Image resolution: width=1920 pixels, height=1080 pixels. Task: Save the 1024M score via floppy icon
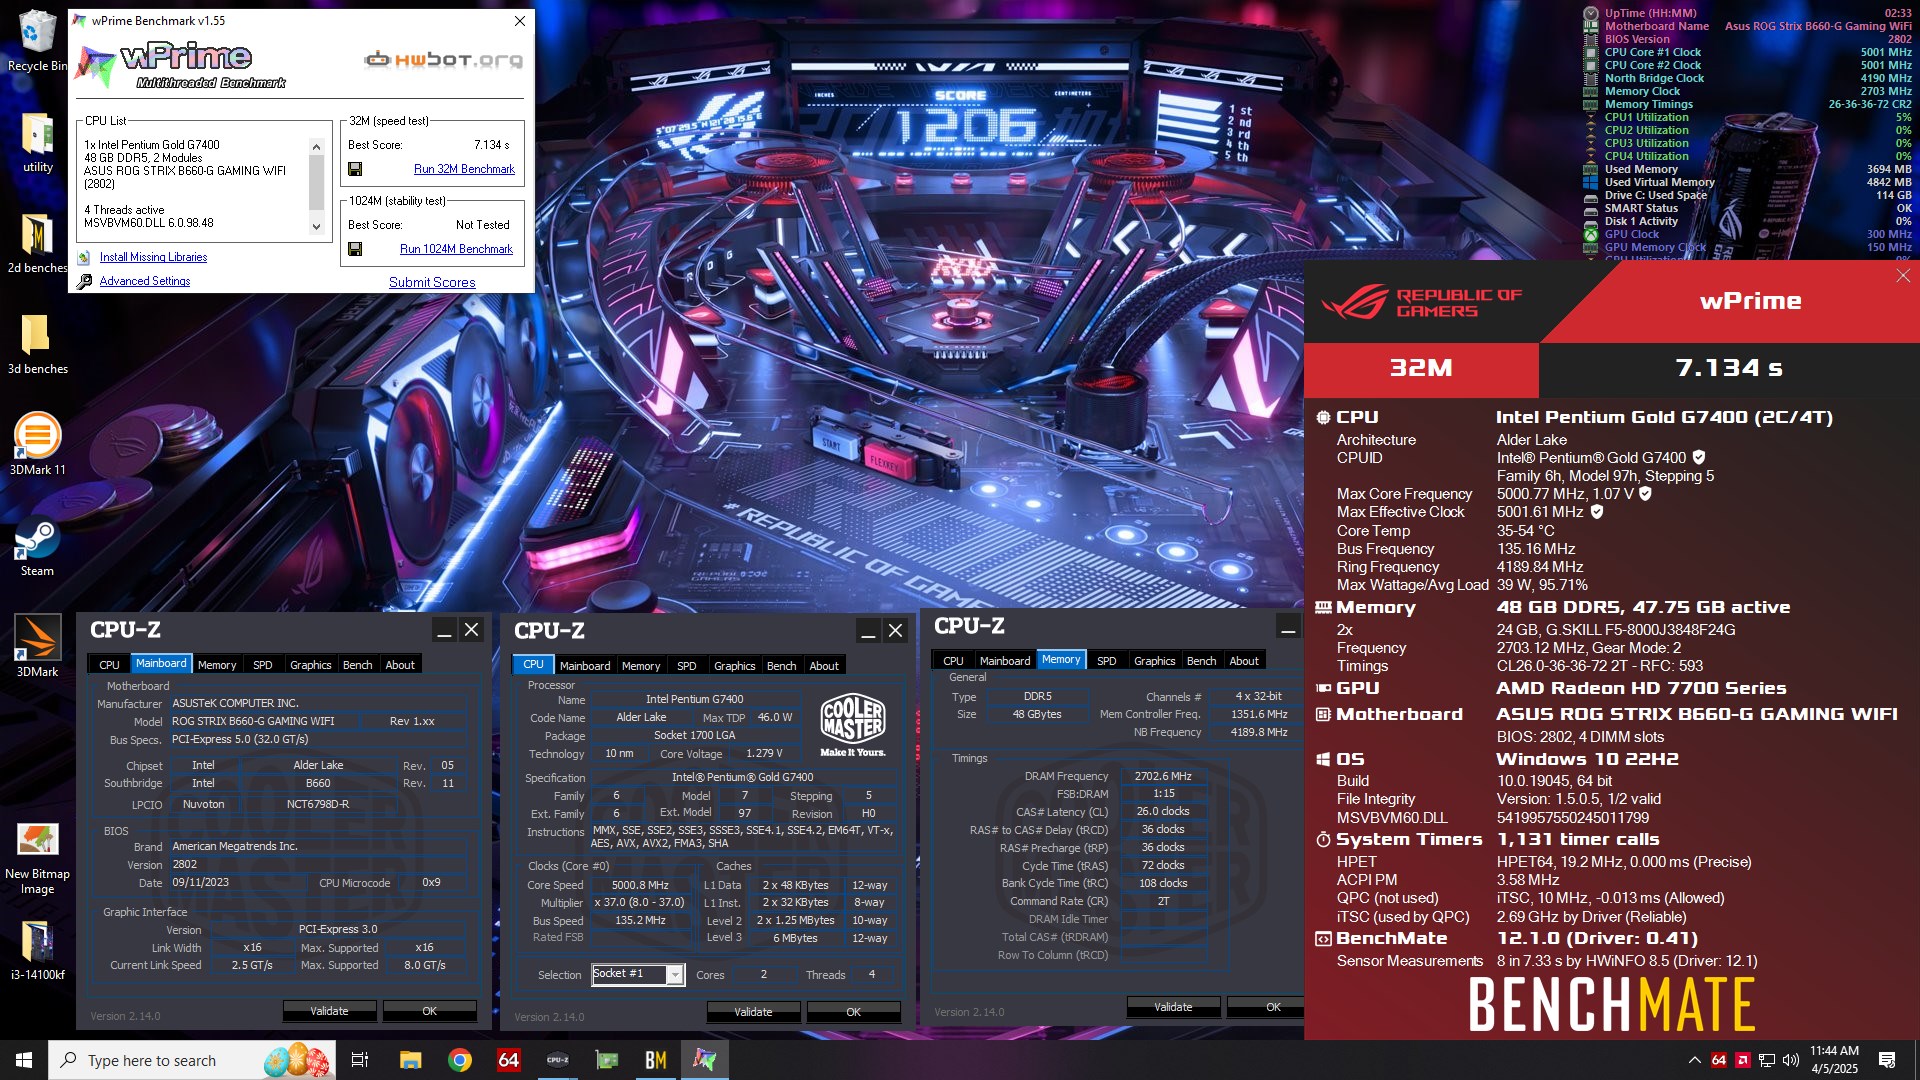(x=355, y=249)
